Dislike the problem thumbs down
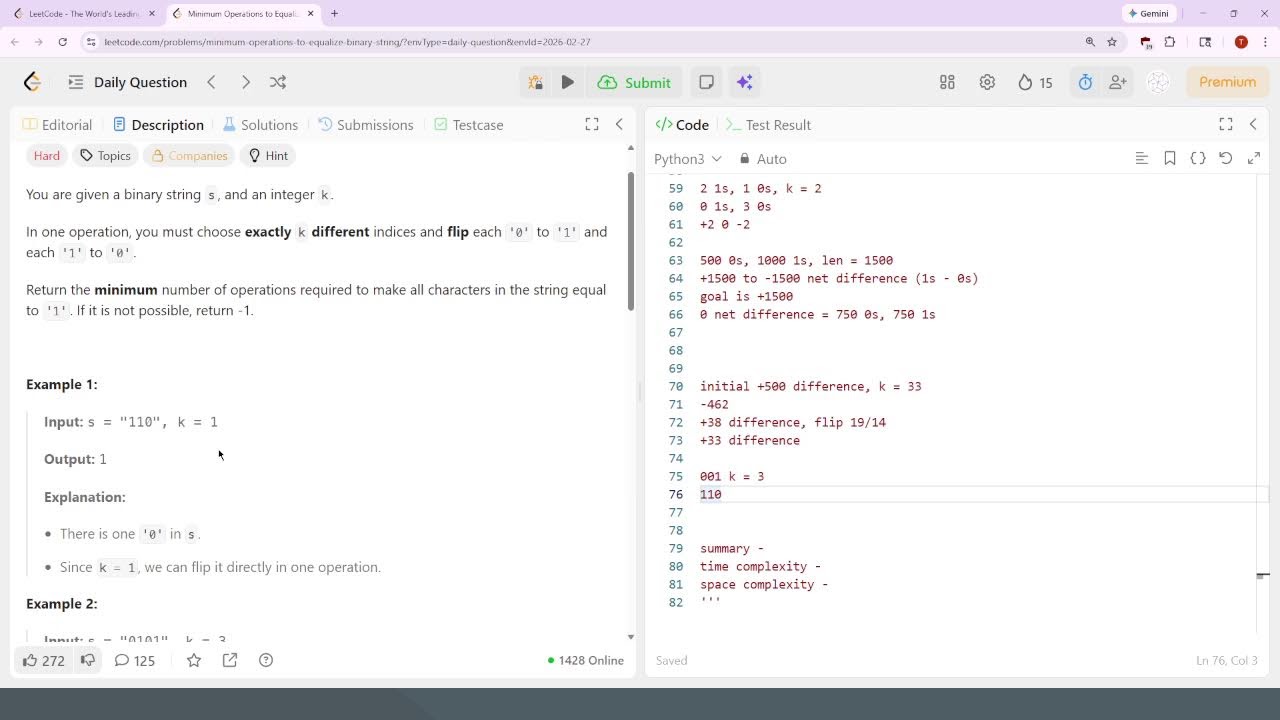1280x720 pixels. [x=88, y=660]
